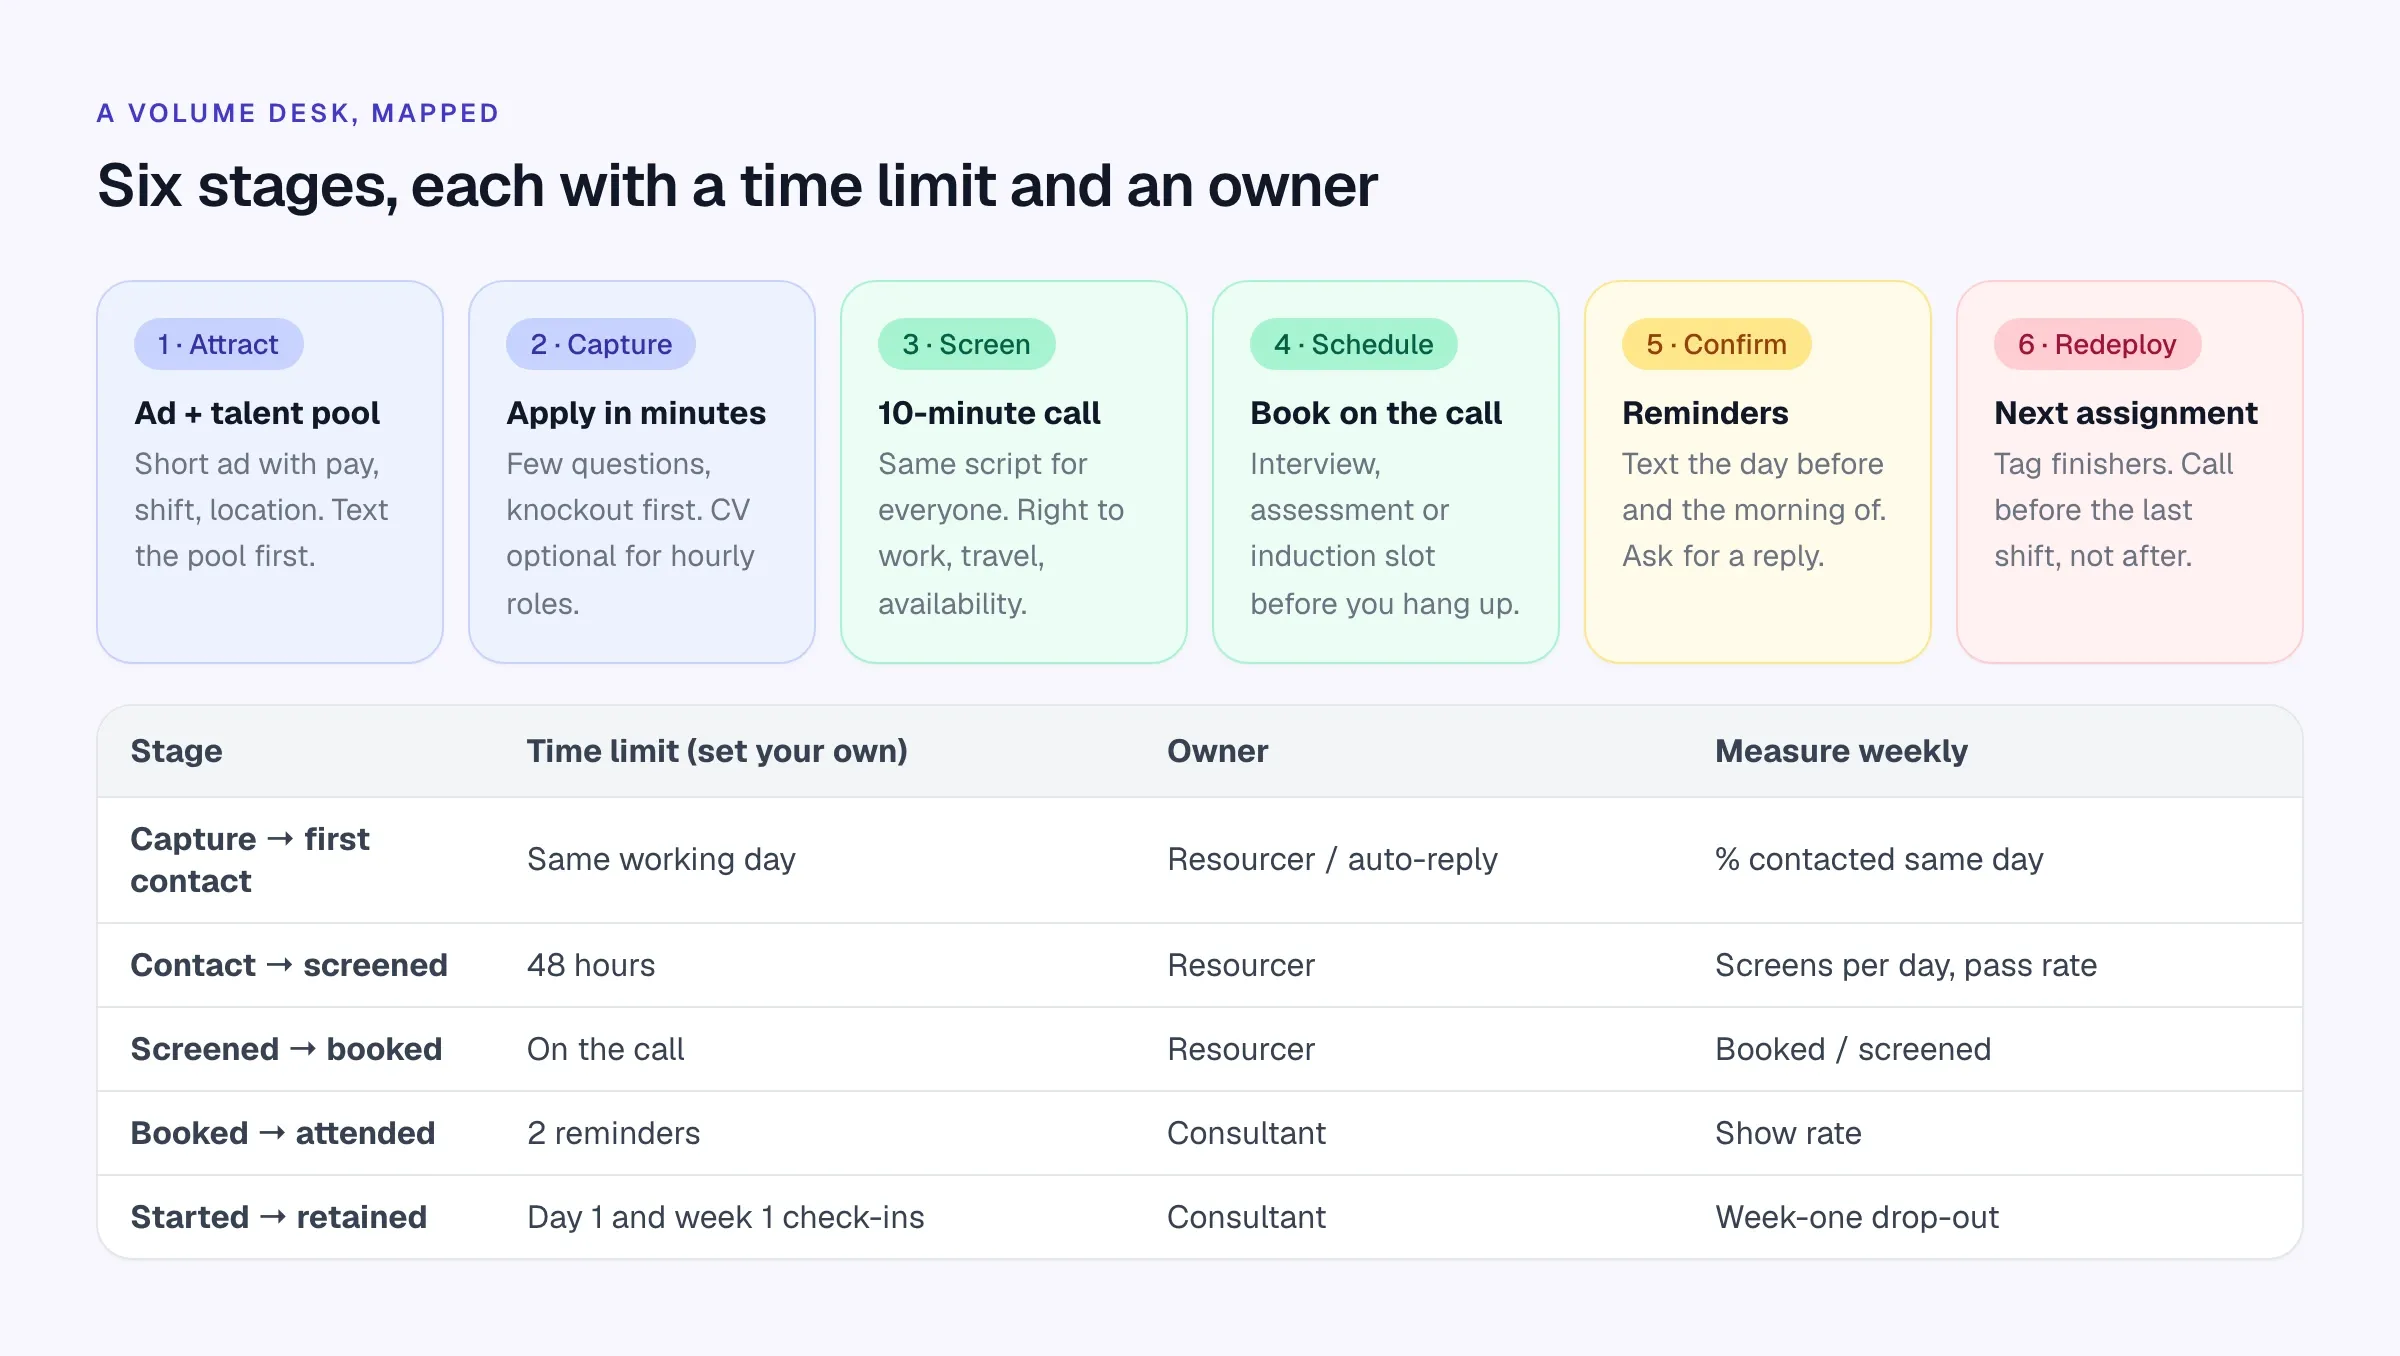Screen dimensions: 2400x1356
Task: Click Consultant in the Started → retained row
Action: [1246, 1217]
